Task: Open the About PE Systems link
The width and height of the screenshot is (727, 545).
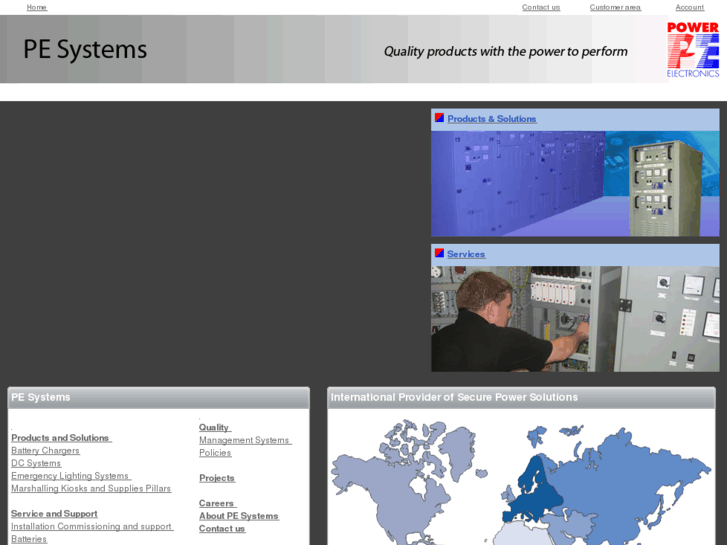Action: coord(239,516)
